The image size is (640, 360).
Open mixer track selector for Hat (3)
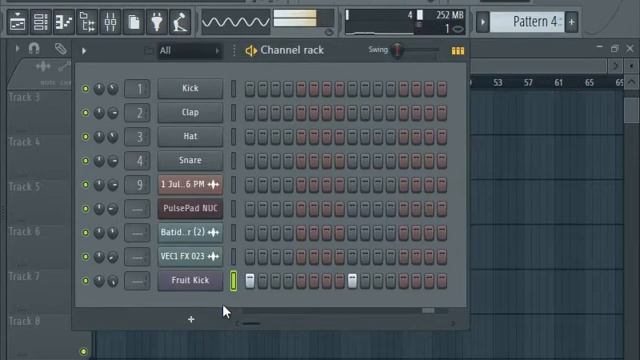(x=137, y=137)
